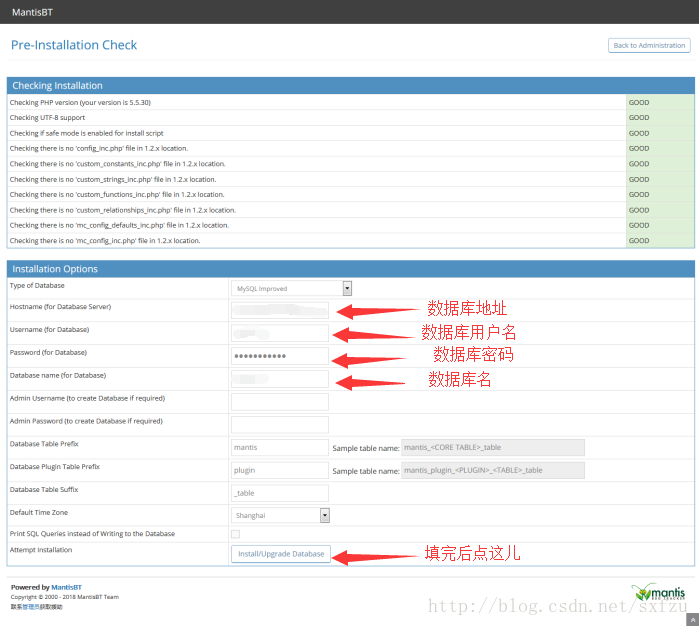This screenshot has height=626, width=699.
Task: Focus the Admin Password input field
Action: 280,424
